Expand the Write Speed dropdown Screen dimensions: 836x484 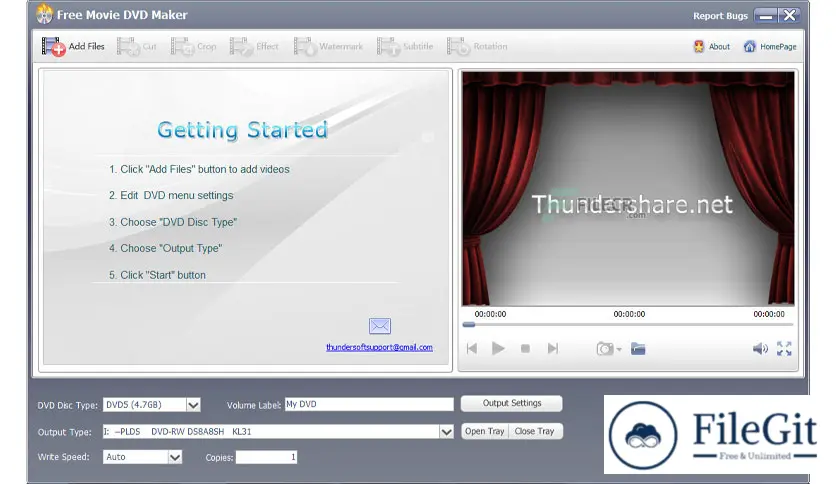[x=175, y=457]
